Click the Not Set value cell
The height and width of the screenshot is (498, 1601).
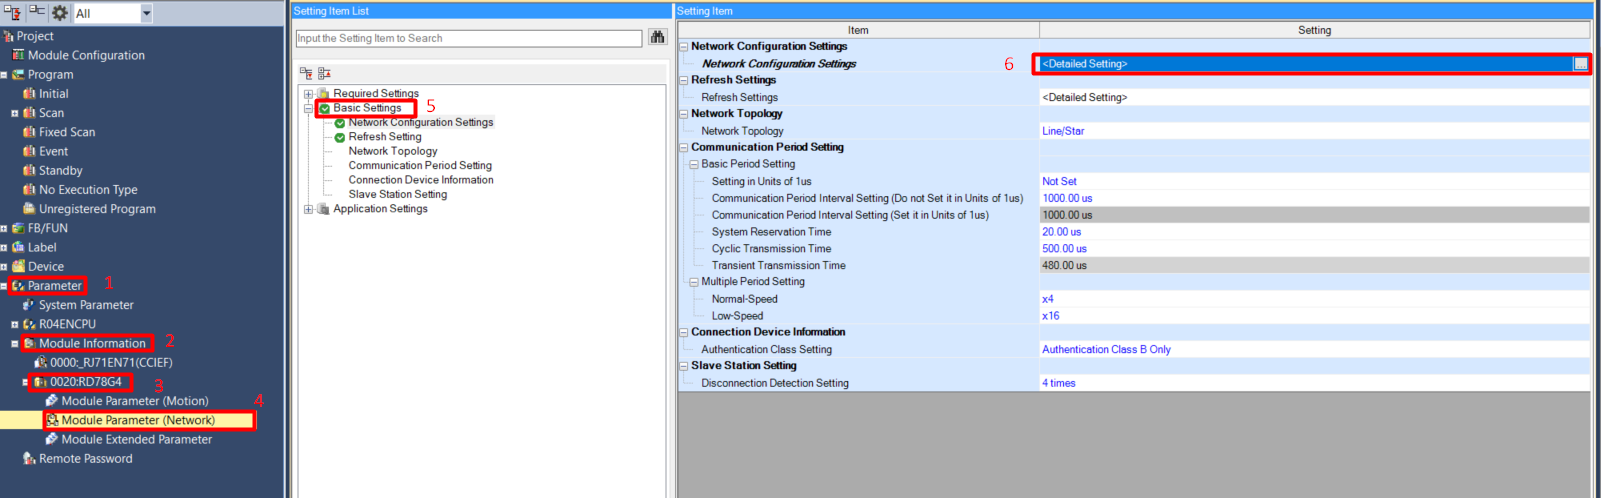1314,181
